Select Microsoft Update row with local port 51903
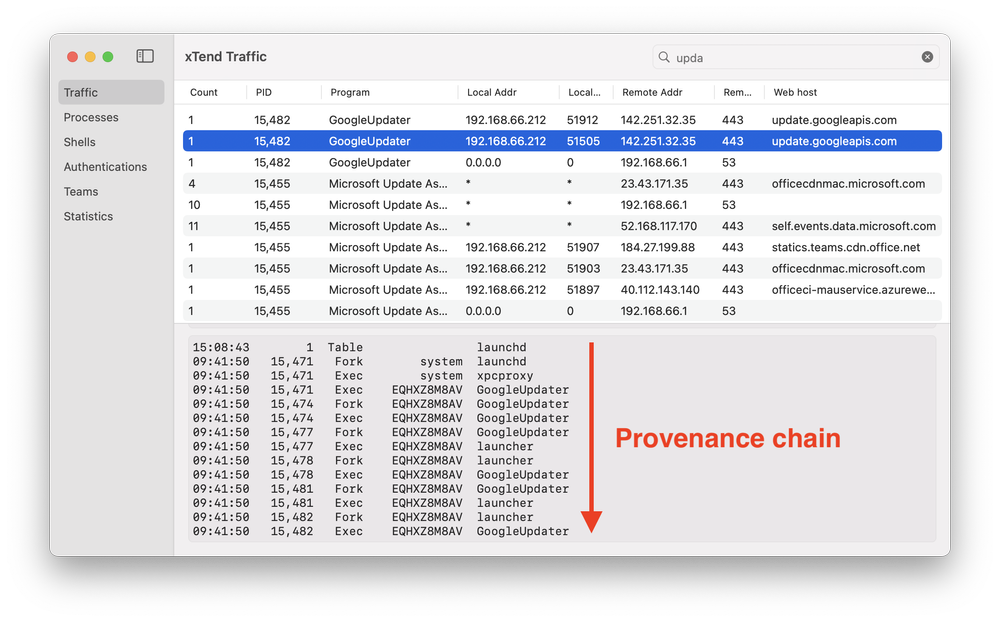Viewport: 1000px width, 622px height. coord(562,269)
